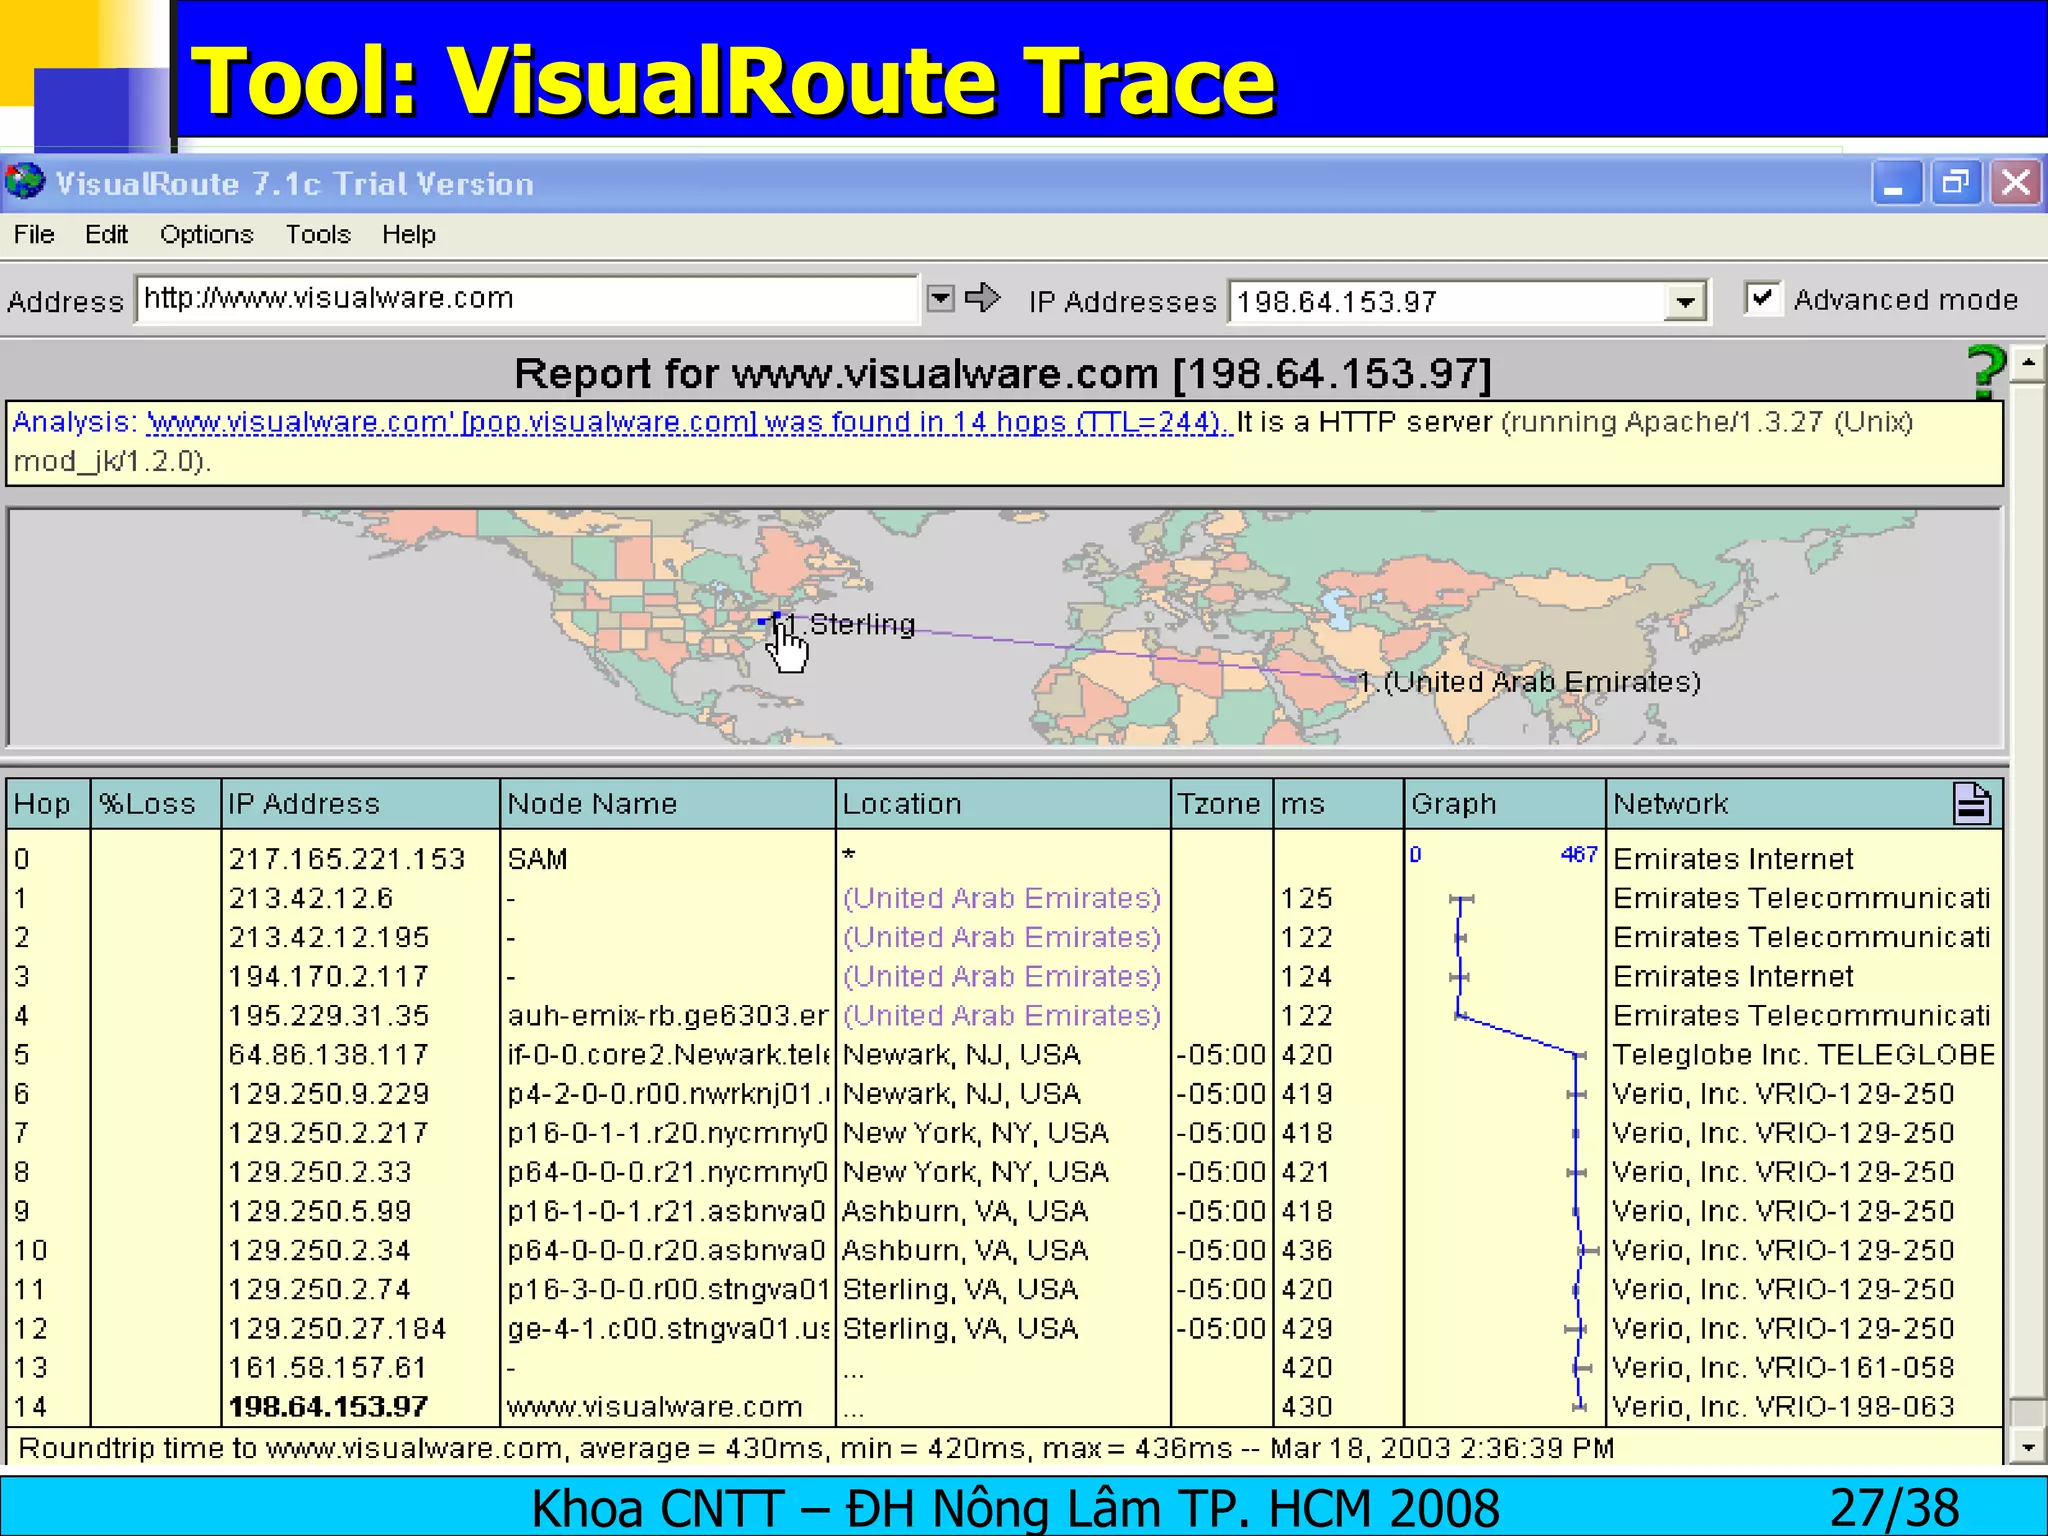Click IP 129.250.27.184 in hop 12
This screenshot has width=2048, height=1536.
pos(338,1328)
